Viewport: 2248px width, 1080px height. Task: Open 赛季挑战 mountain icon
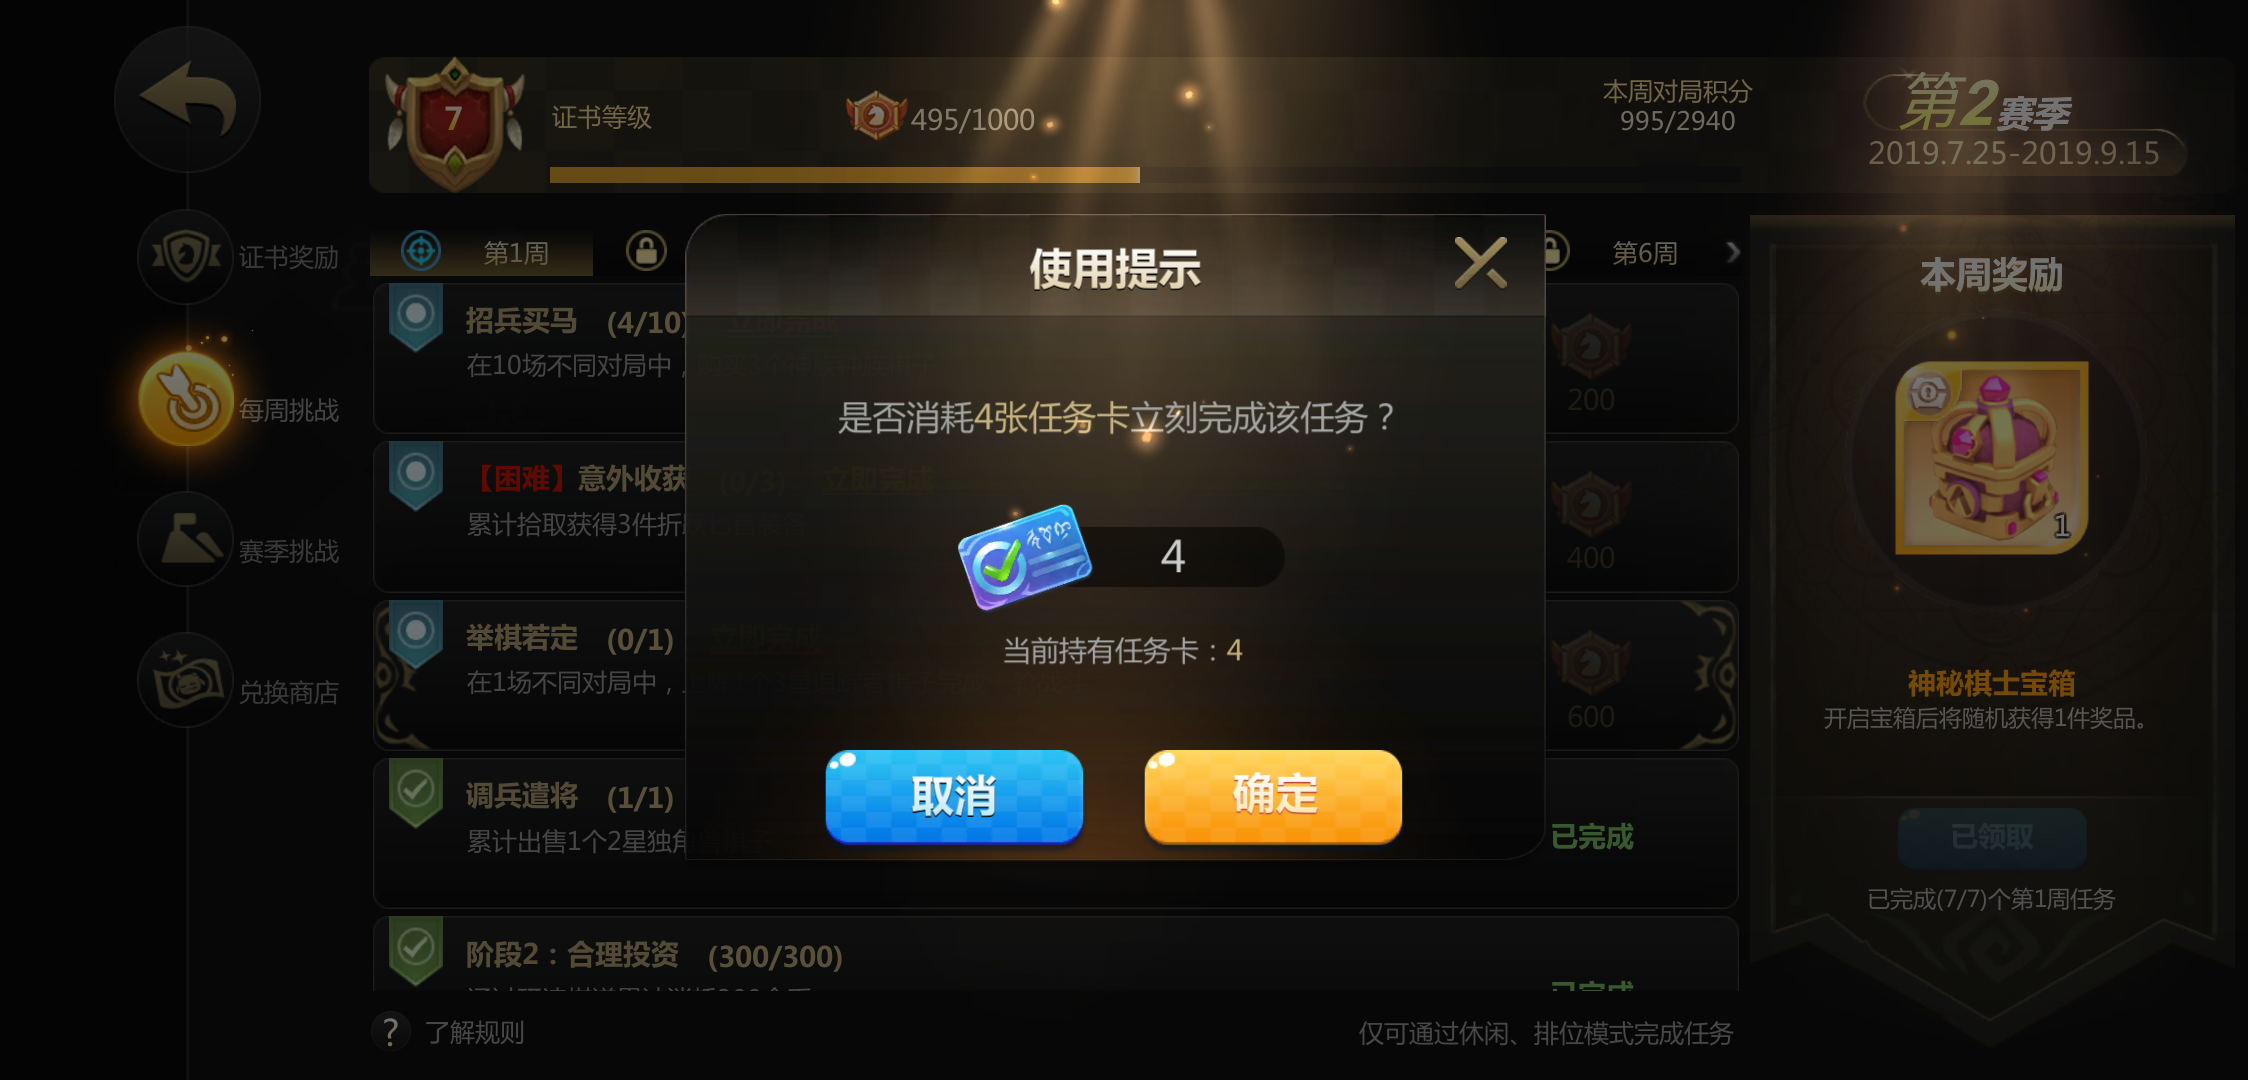pos(185,539)
